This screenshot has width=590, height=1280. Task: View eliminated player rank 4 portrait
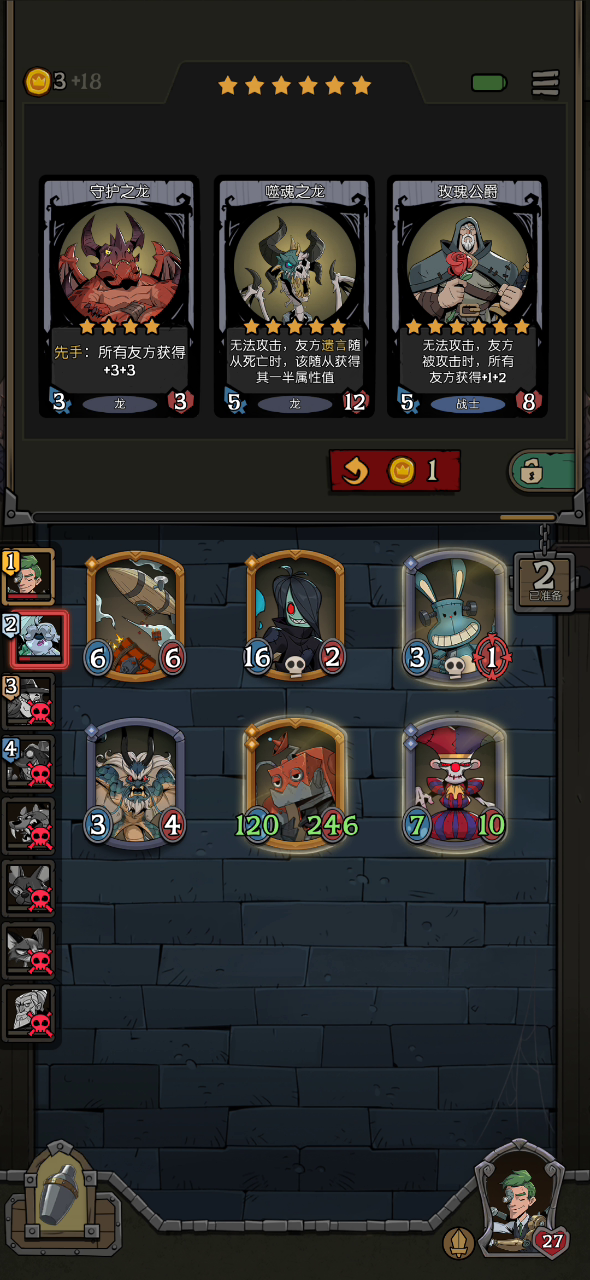click(x=28, y=763)
